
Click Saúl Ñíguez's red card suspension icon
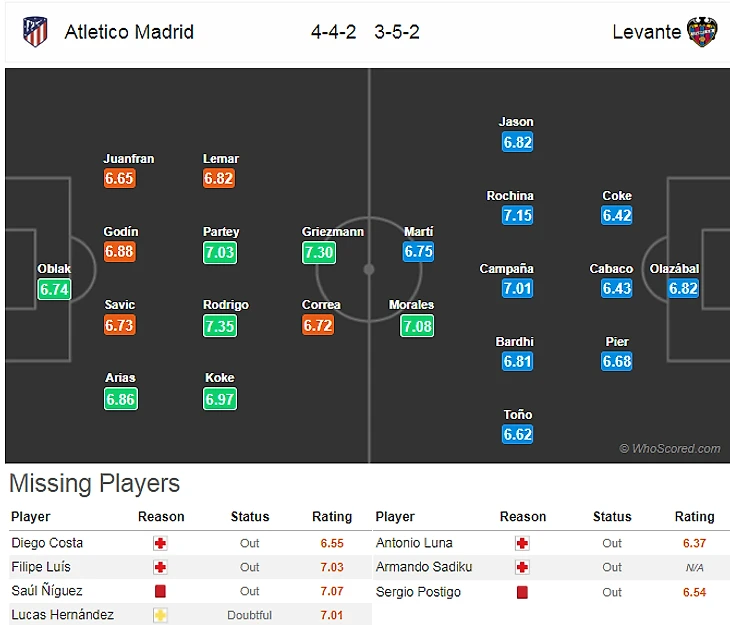tap(160, 591)
